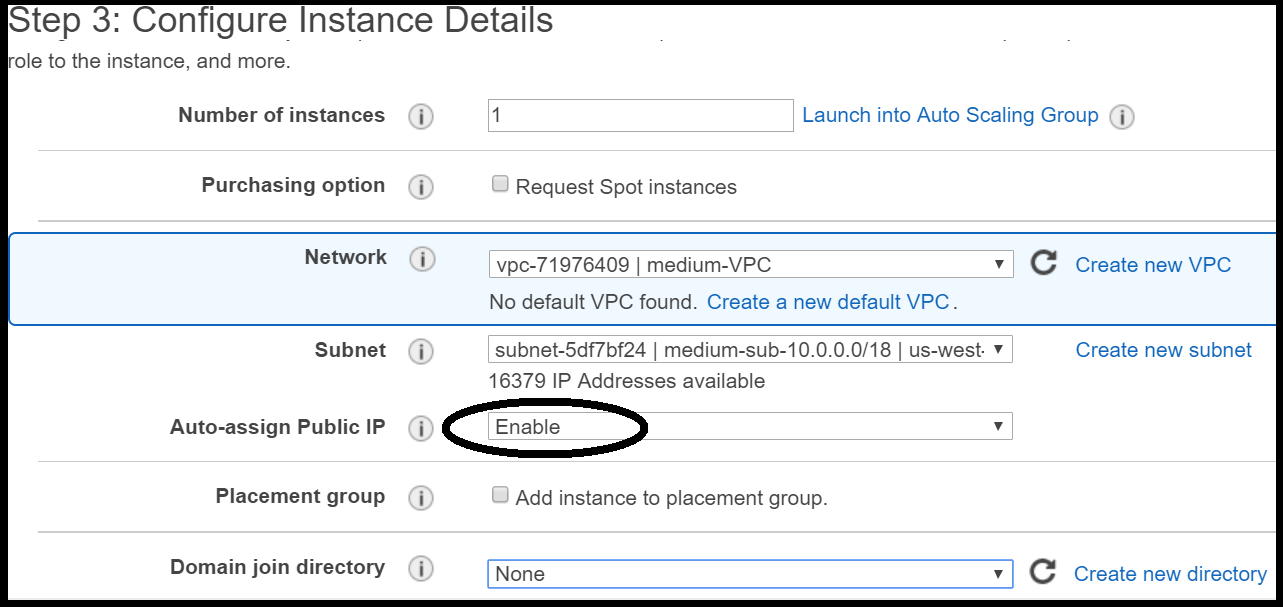Show info for Auto-assign Public IP
The width and height of the screenshot is (1283, 607).
pos(421,429)
